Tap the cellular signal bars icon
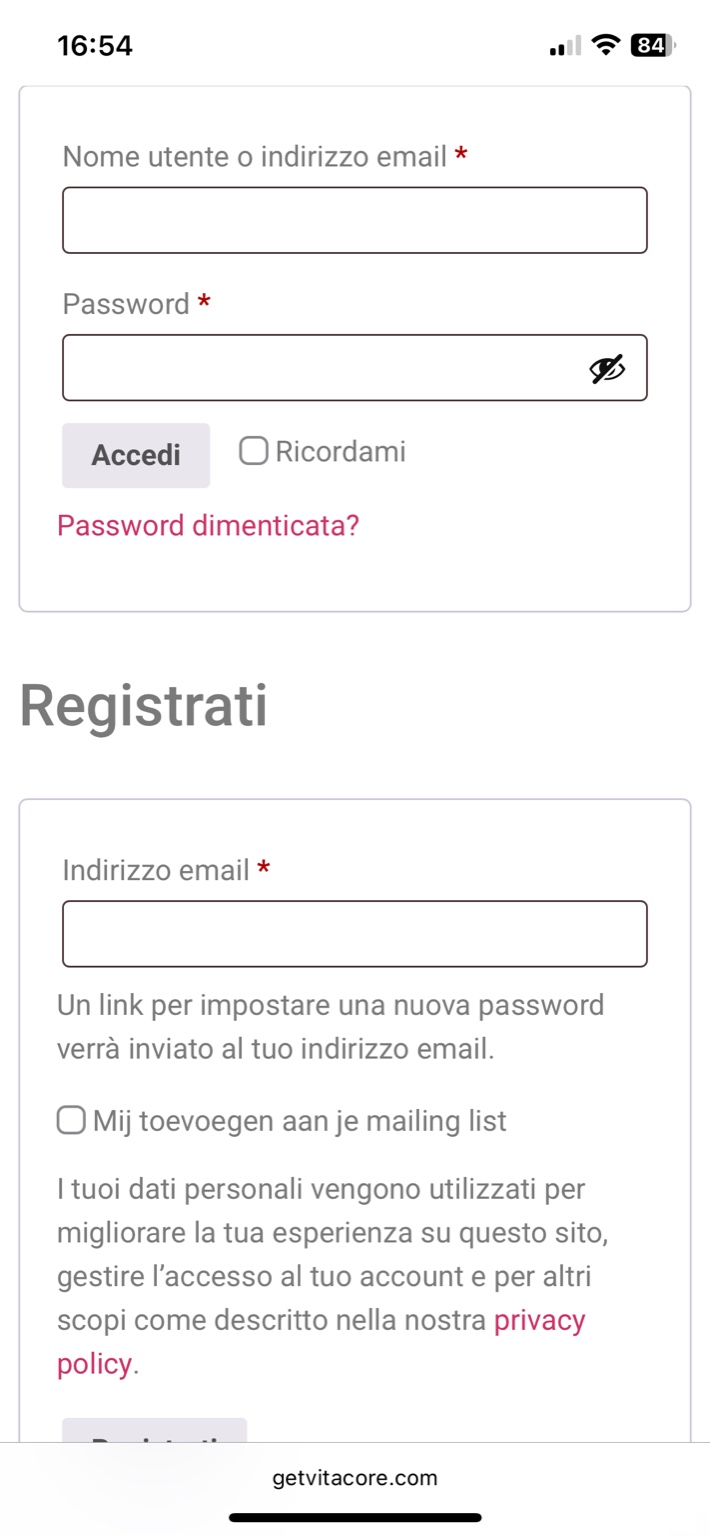The height and width of the screenshot is (1537, 710). pos(565,47)
